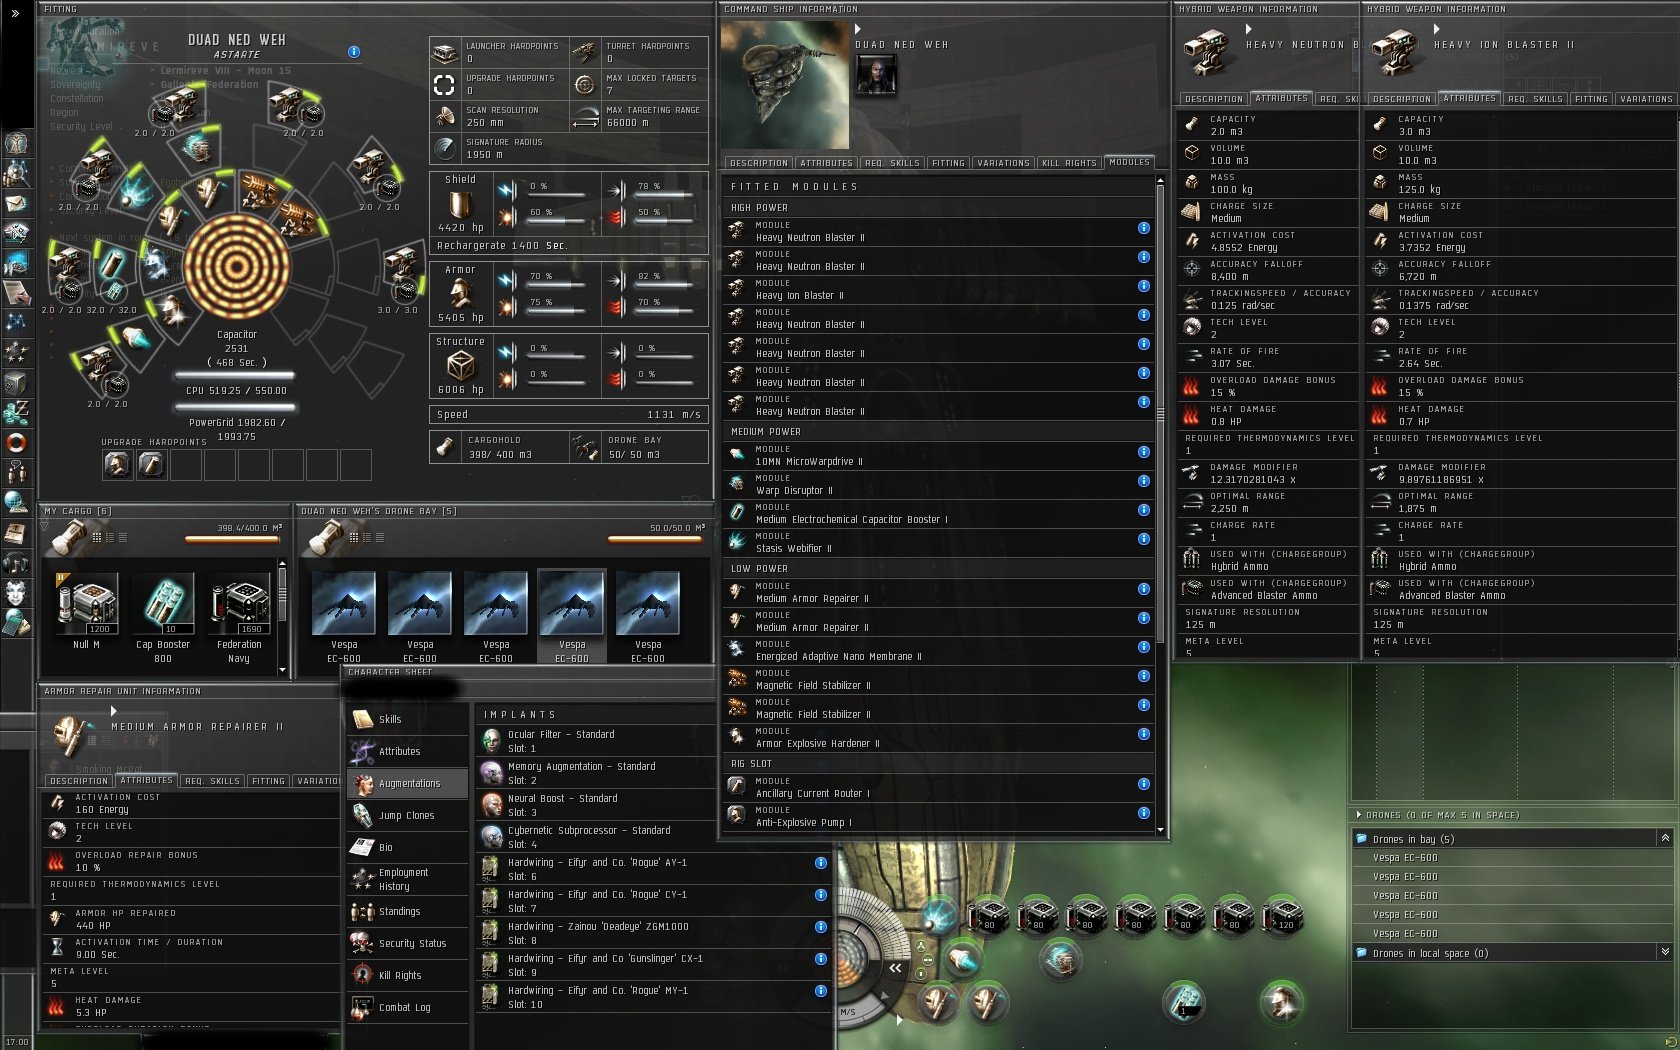Open the Jukebox headphones icon in the Neocom

16,561
